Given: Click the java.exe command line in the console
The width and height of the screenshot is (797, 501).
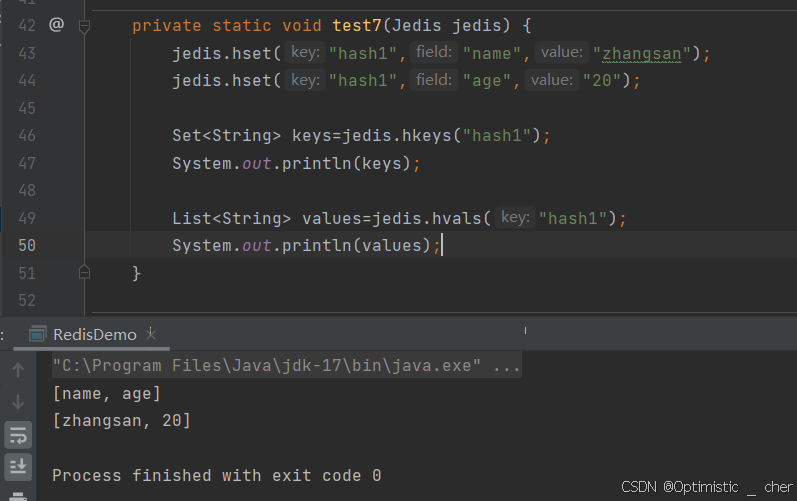Looking at the screenshot, I should [x=287, y=365].
